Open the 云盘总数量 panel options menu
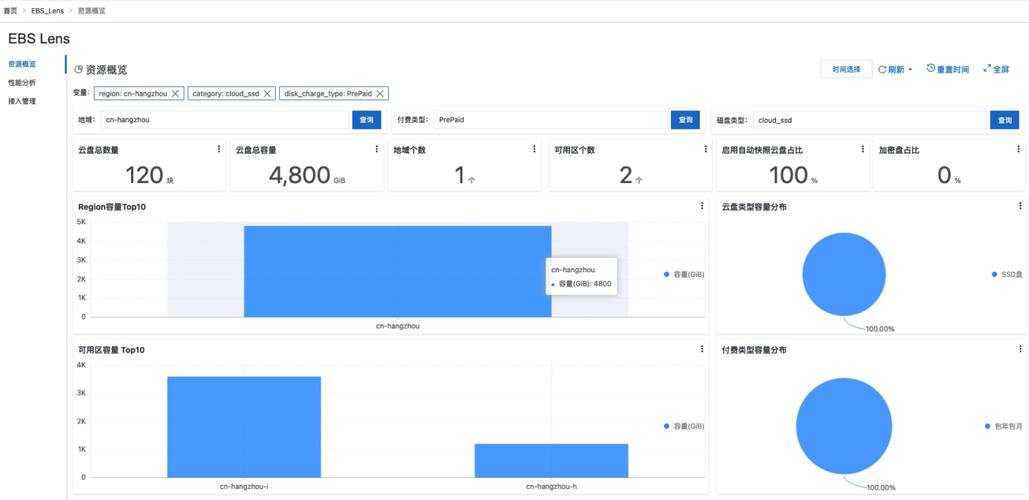The image size is (1029, 500). click(219, 149)
